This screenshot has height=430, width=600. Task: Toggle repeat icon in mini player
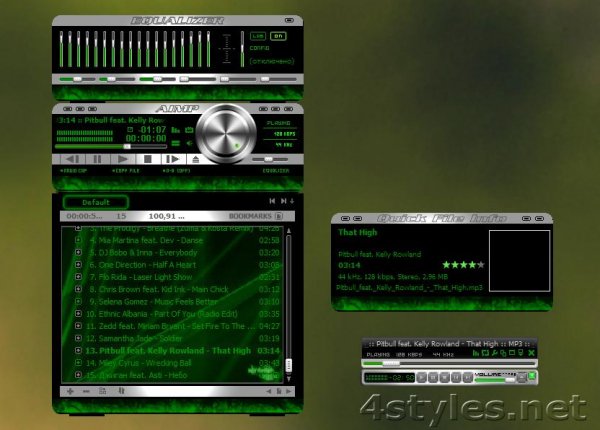(486, 353)
